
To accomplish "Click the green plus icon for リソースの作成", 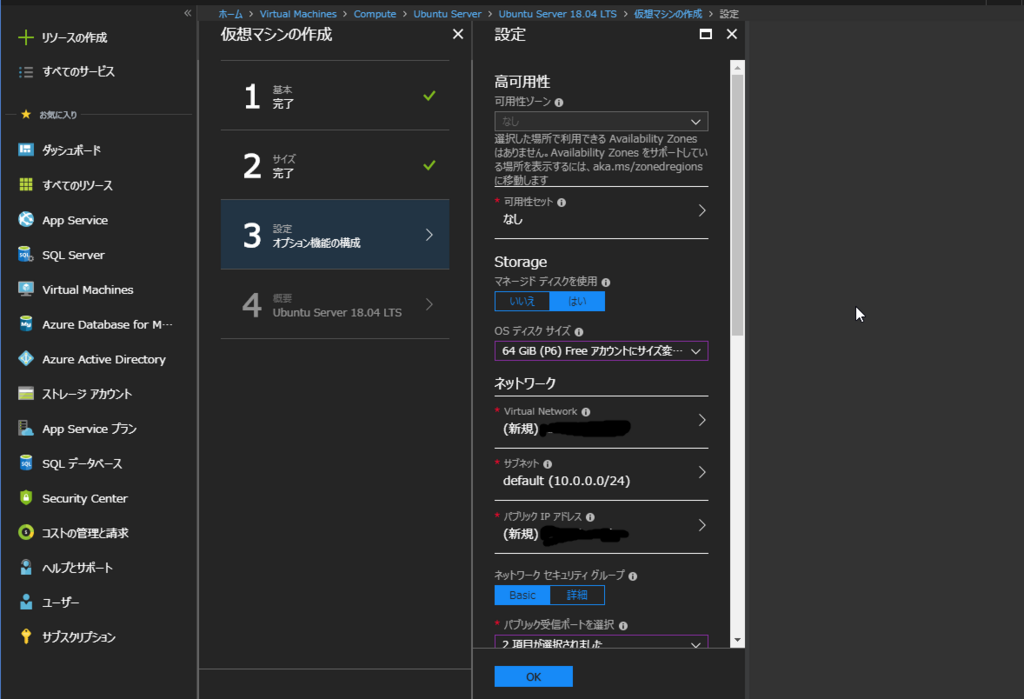I will [x=25, y=37].
